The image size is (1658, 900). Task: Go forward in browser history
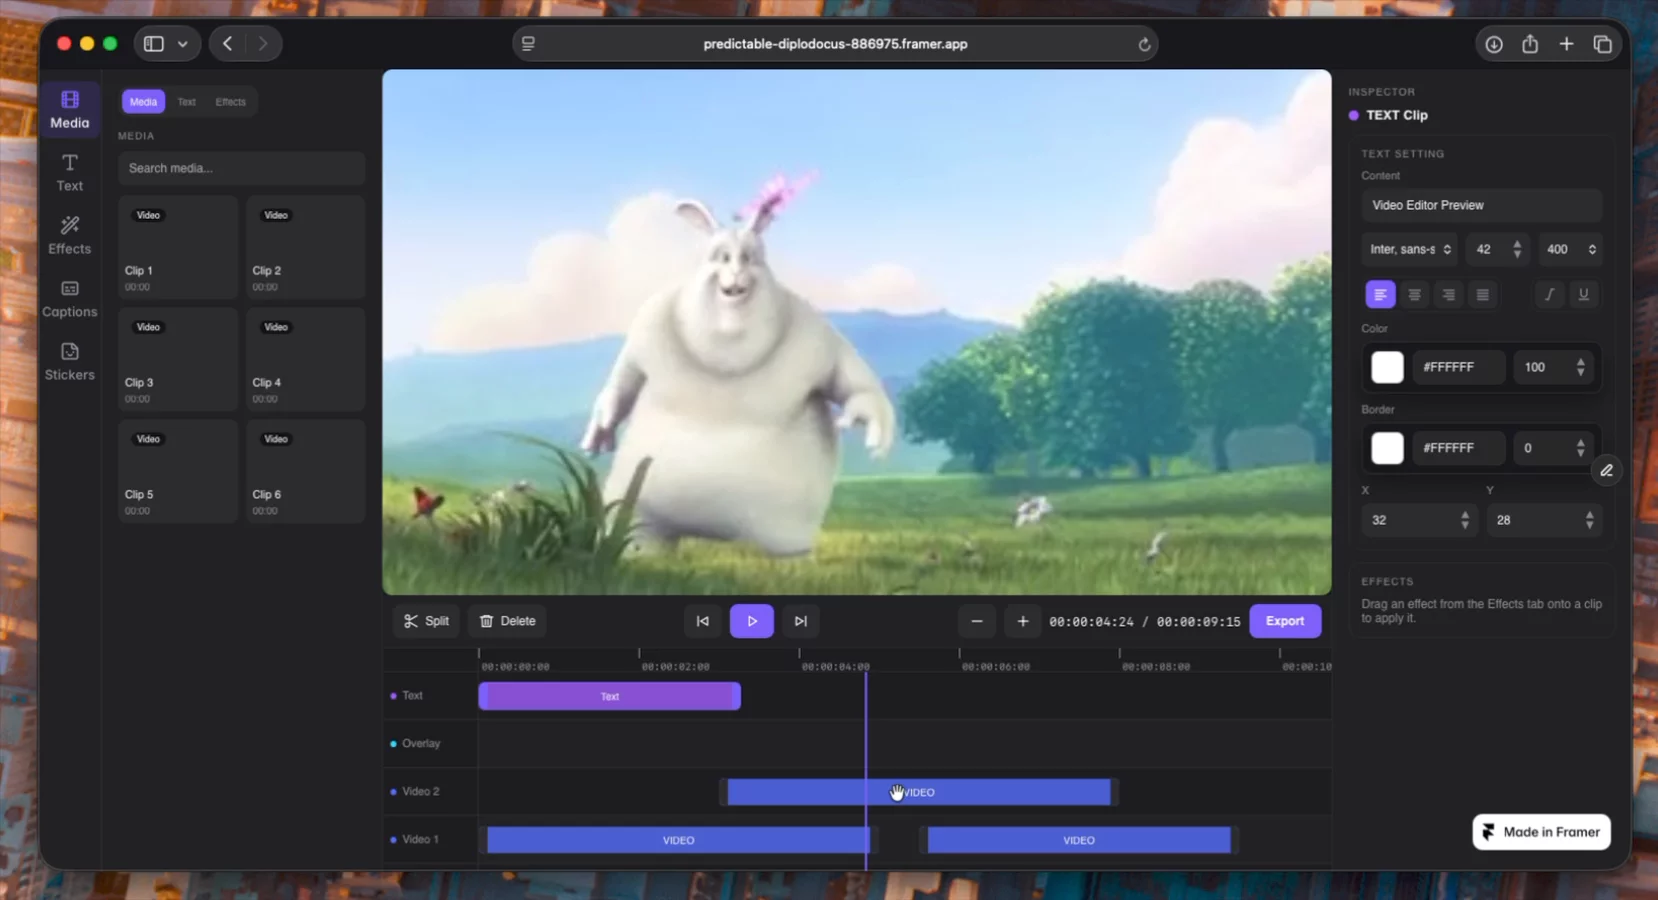[263, 44]
